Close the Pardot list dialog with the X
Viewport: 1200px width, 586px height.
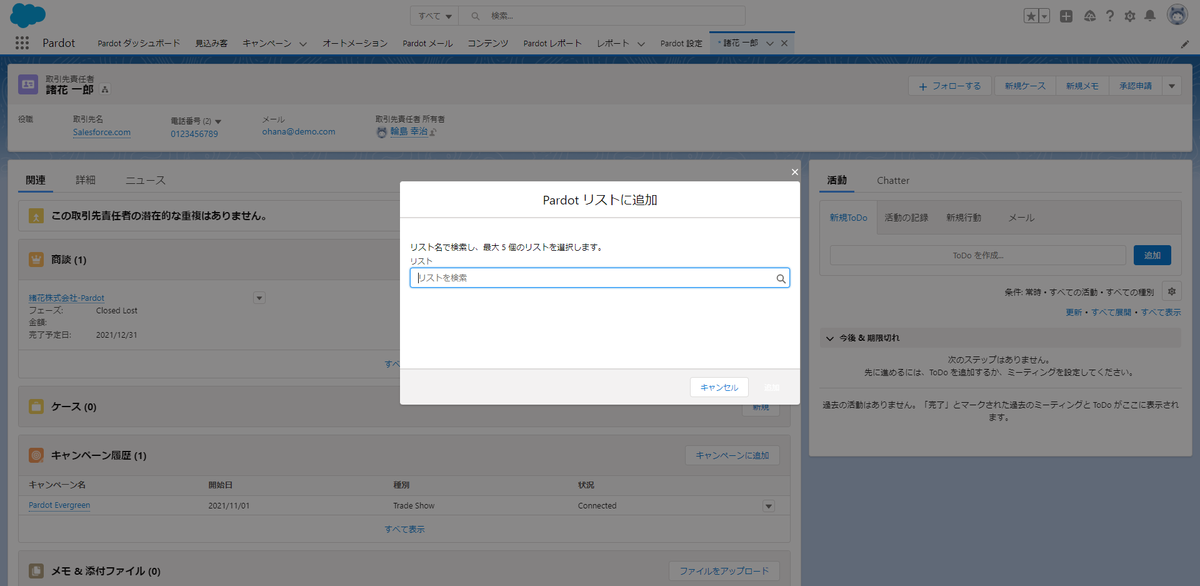[795, 173]
